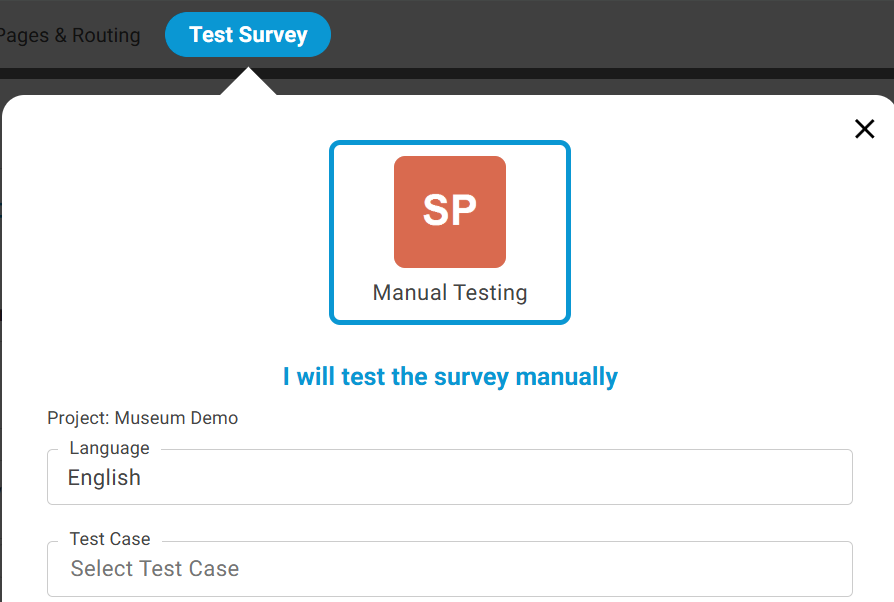894x602 pixels.
Task: Click the popup's triangular pointer arrow
Action: 248,84
